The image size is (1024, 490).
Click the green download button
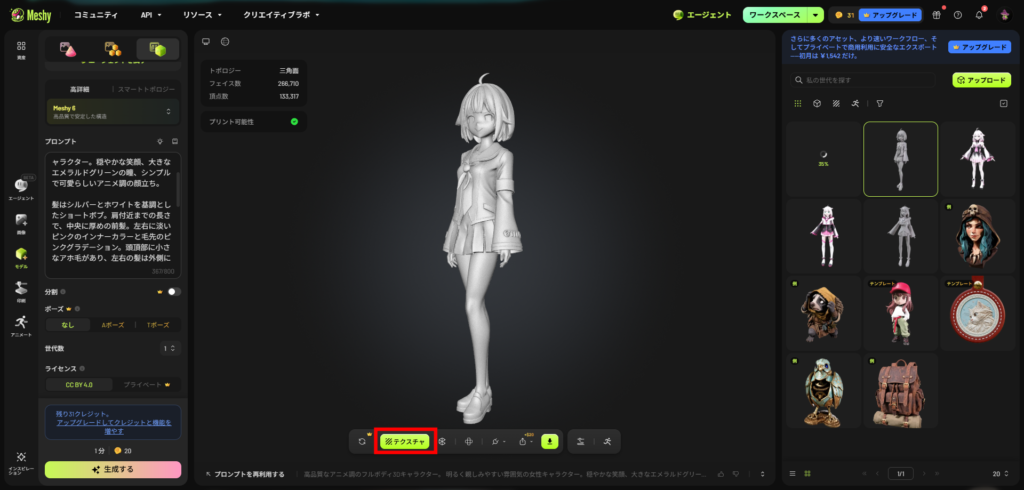click(x=550, y=442)
